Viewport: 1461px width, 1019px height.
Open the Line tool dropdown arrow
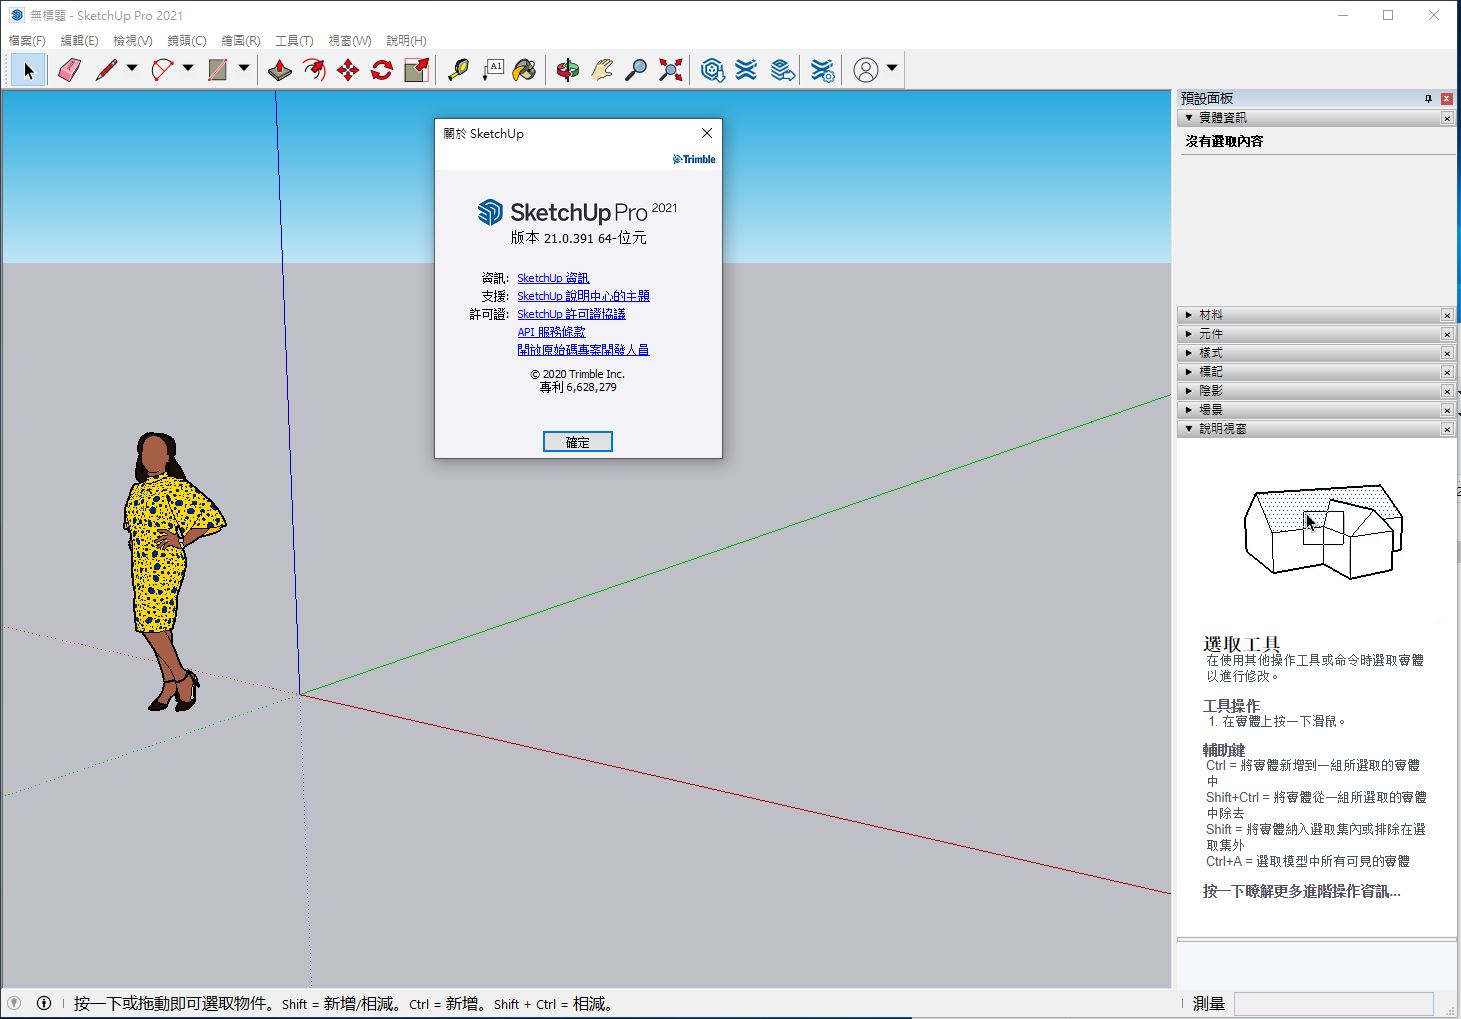click(x=131, y=69)
